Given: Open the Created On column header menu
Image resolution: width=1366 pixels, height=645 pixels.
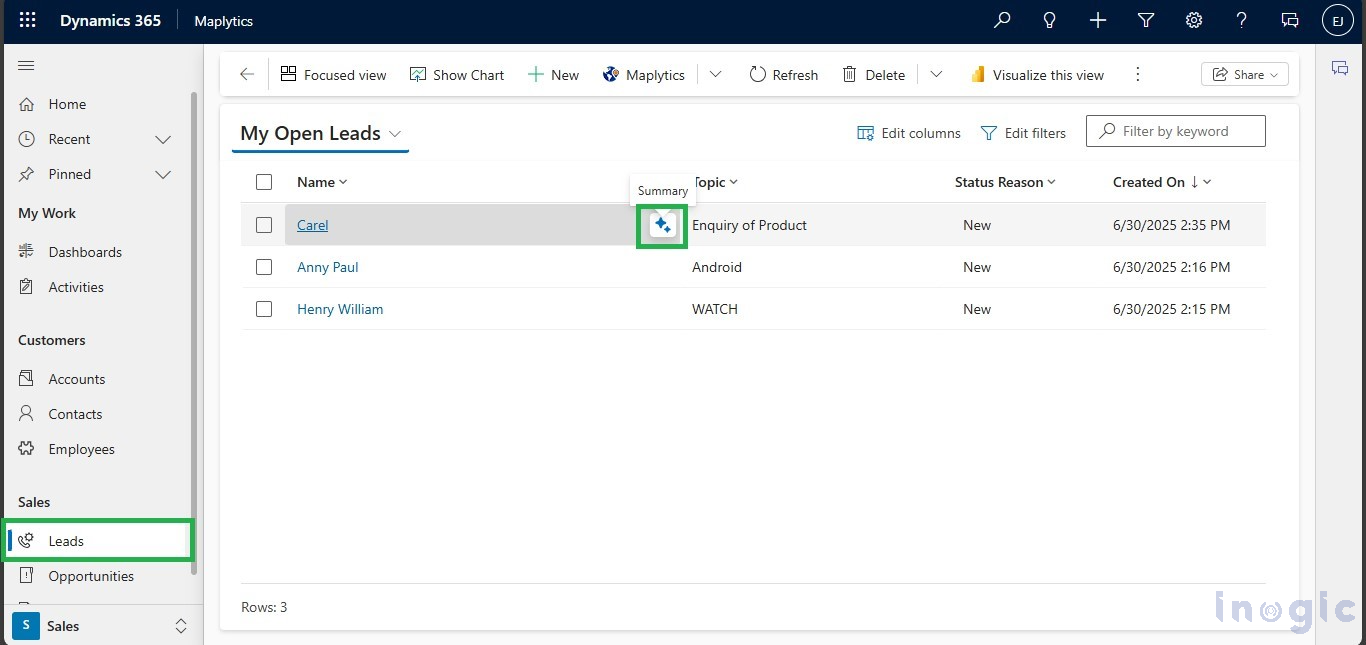Looking at the screenshot, I should click(x=1162, y=182).
